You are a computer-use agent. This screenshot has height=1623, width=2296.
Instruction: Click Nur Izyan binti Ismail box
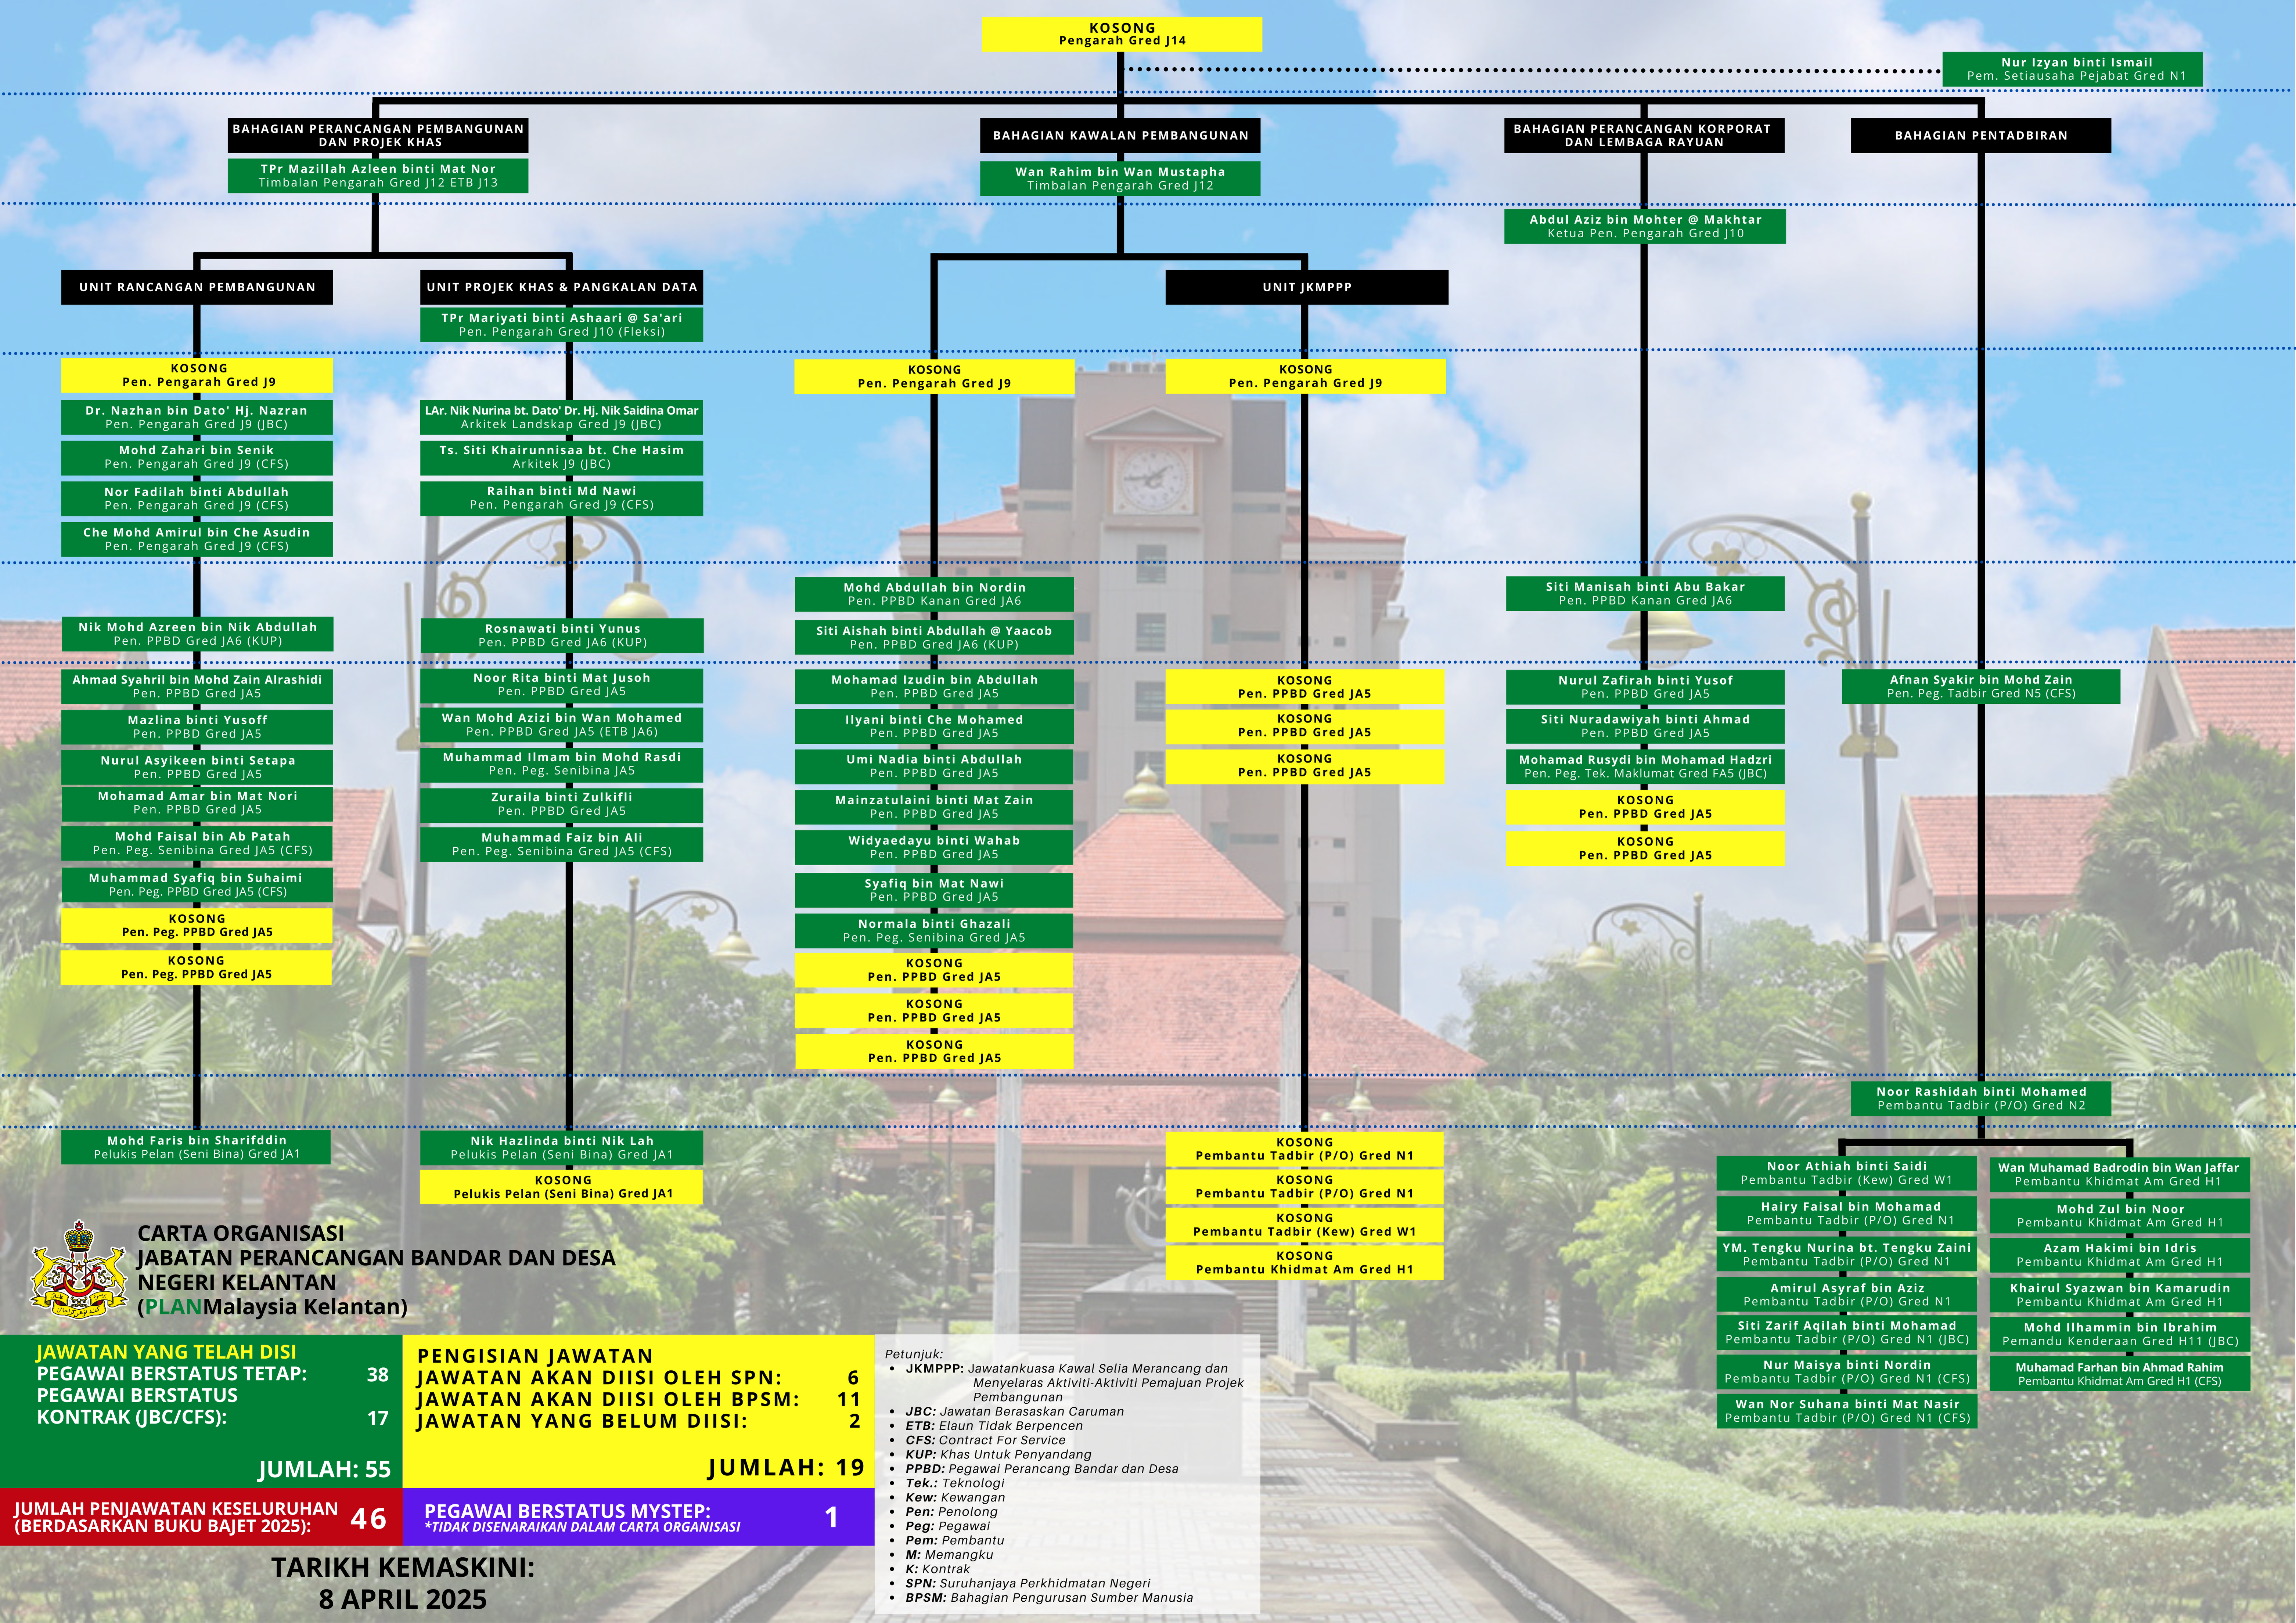(2072, 69)
